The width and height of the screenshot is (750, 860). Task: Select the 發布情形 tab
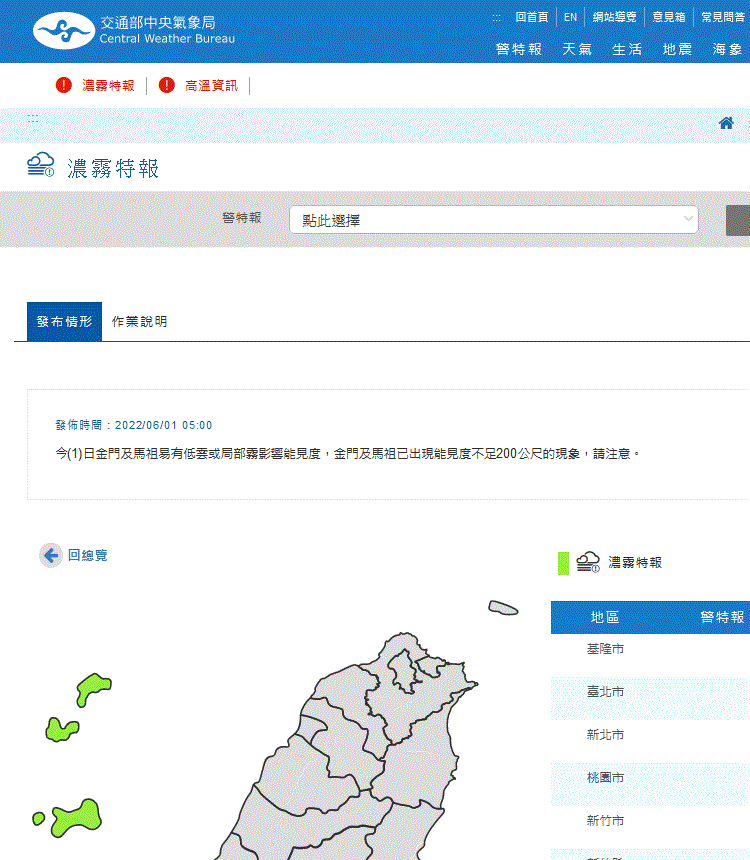64,321
